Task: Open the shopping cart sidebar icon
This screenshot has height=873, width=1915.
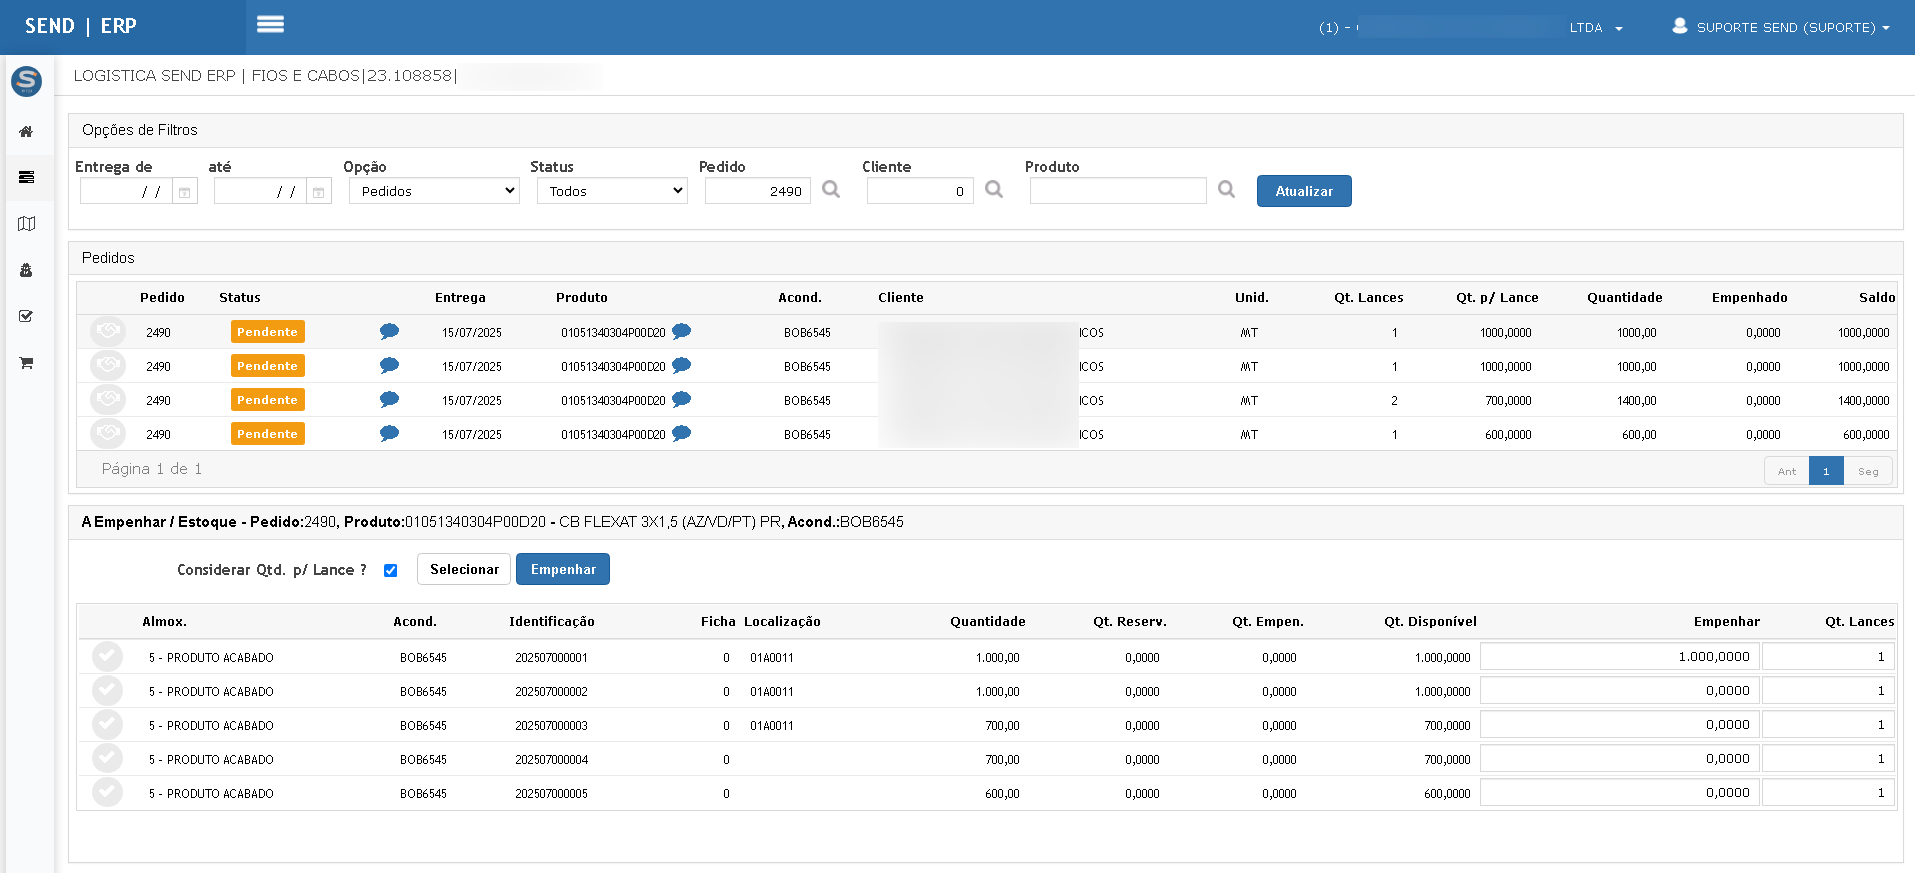Action: coord(26,363)
